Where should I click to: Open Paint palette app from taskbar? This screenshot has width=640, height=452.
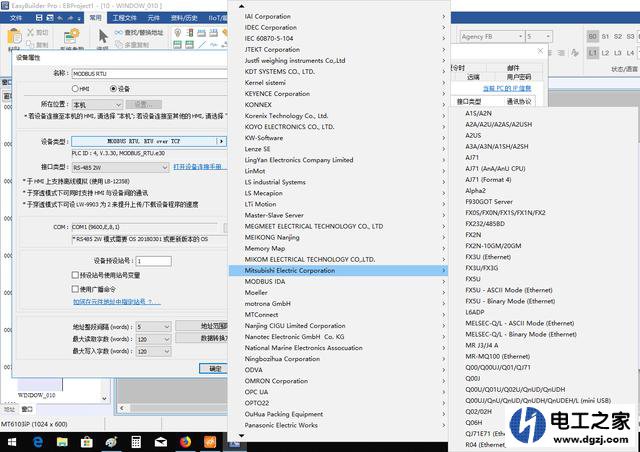click(111, 442)
